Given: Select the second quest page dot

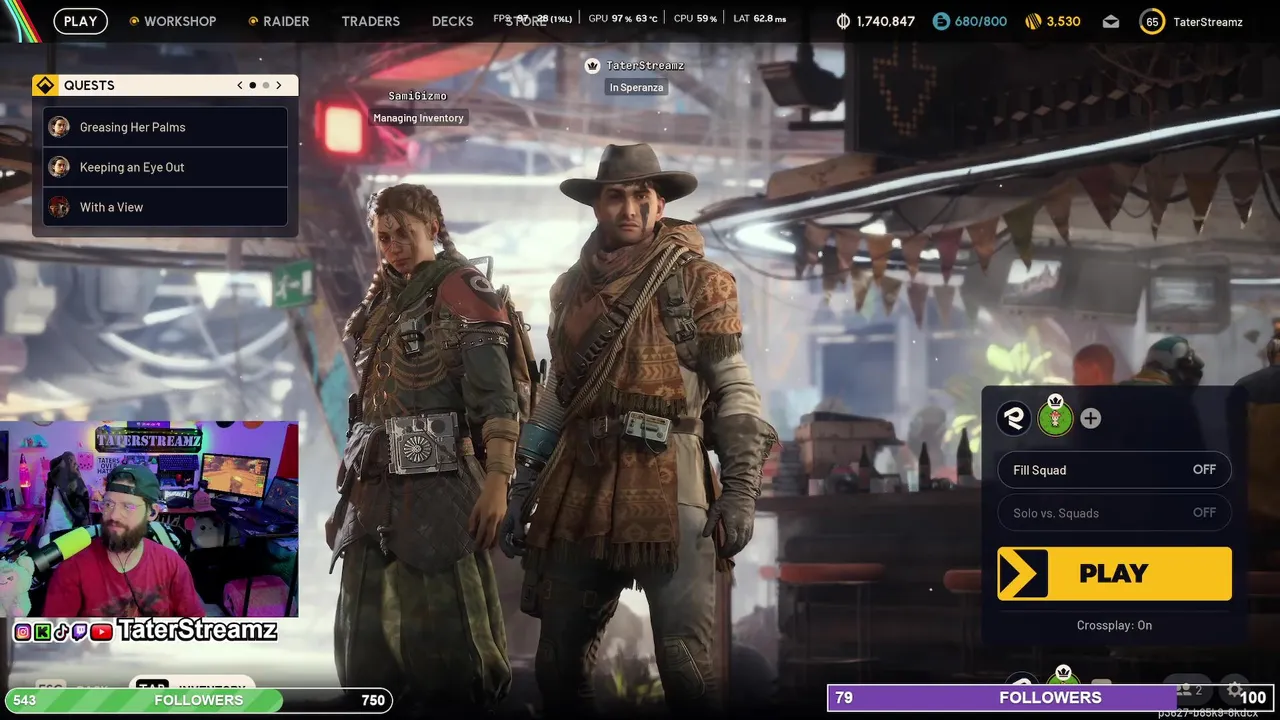Looking at the screenshot, I should coord(266,85).
